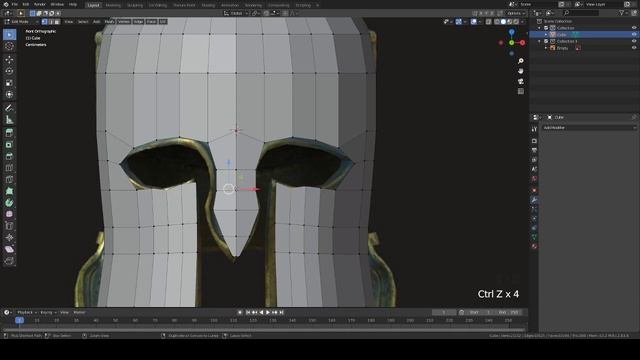The image size is (640, 360).
Task: Toggle the camera view icon
Action: (x=521, y=81)
